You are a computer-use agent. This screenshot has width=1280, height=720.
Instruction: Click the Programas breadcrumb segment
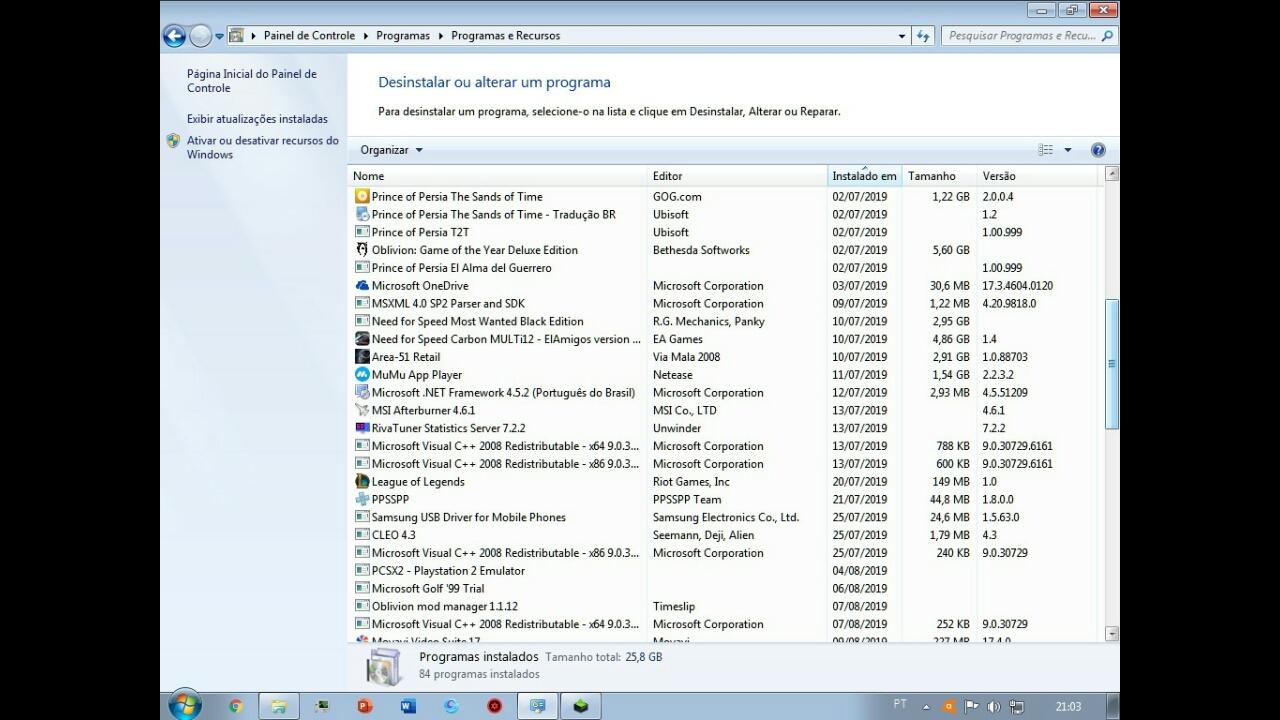[403, 36]
